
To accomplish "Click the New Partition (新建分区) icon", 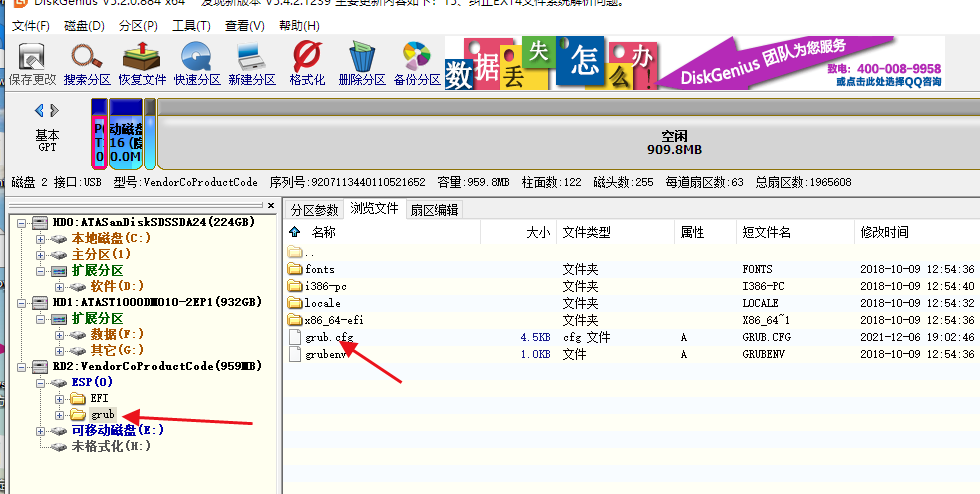I will (252, 63).
